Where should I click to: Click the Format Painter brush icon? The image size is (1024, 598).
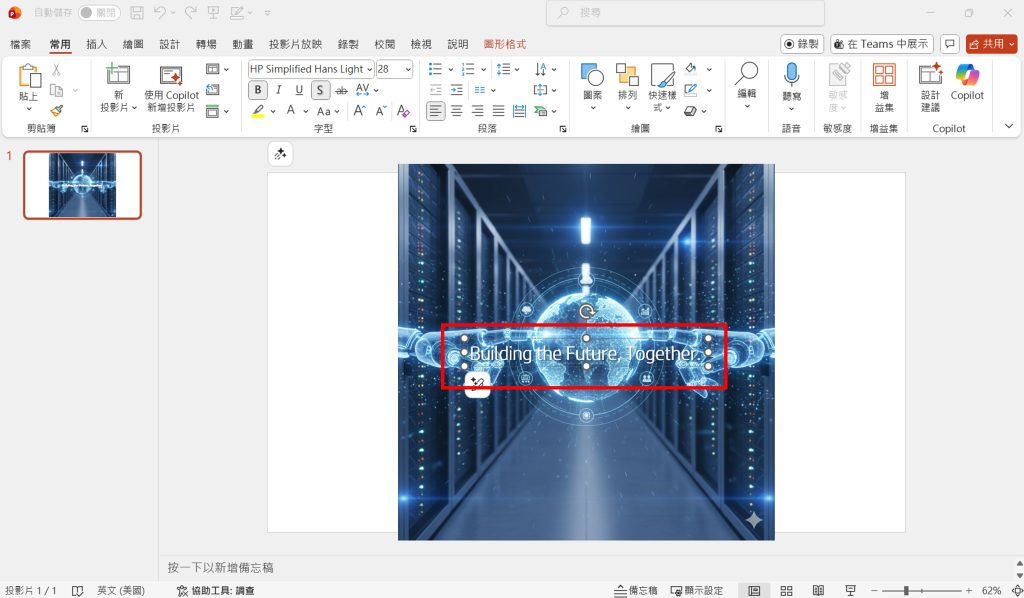pyautogui.click(x=56, y=111)
